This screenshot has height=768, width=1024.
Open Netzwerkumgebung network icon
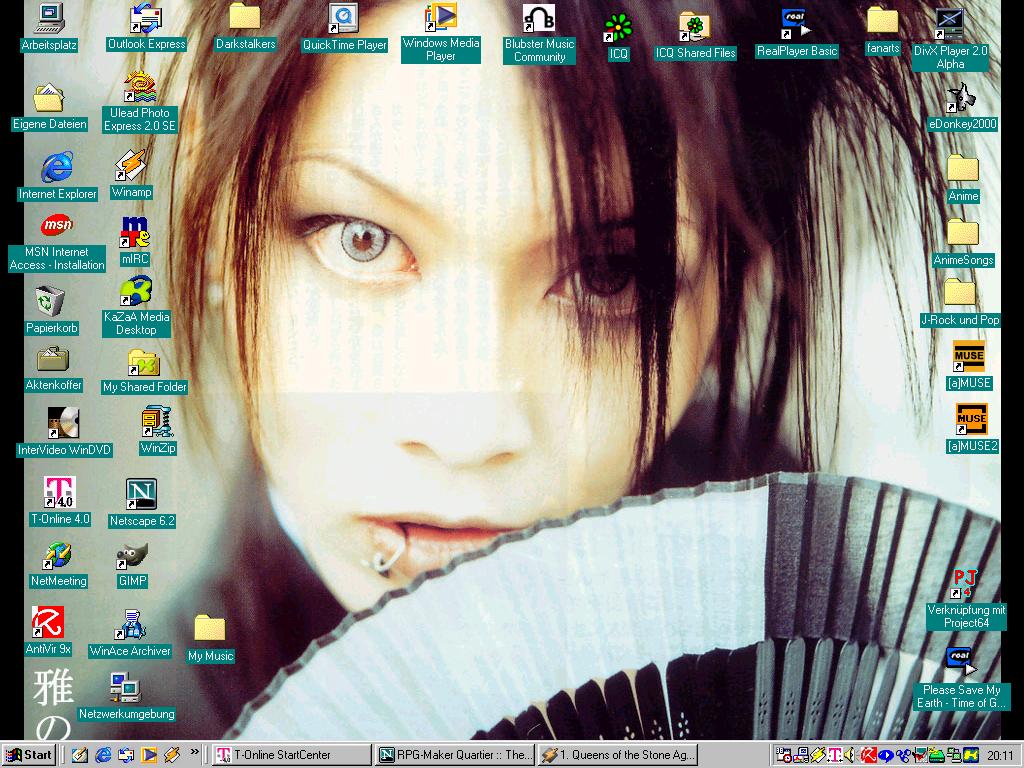tap(126, 697)
